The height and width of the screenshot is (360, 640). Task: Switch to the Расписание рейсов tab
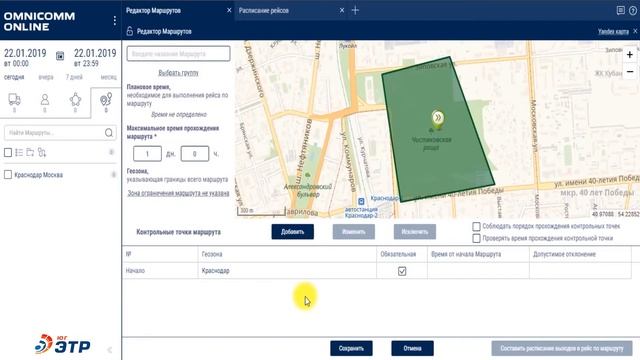(x=264, y=11)
